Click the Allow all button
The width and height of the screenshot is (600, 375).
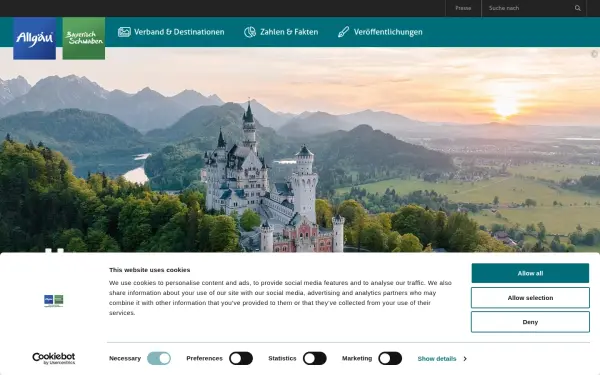point(530,273)
